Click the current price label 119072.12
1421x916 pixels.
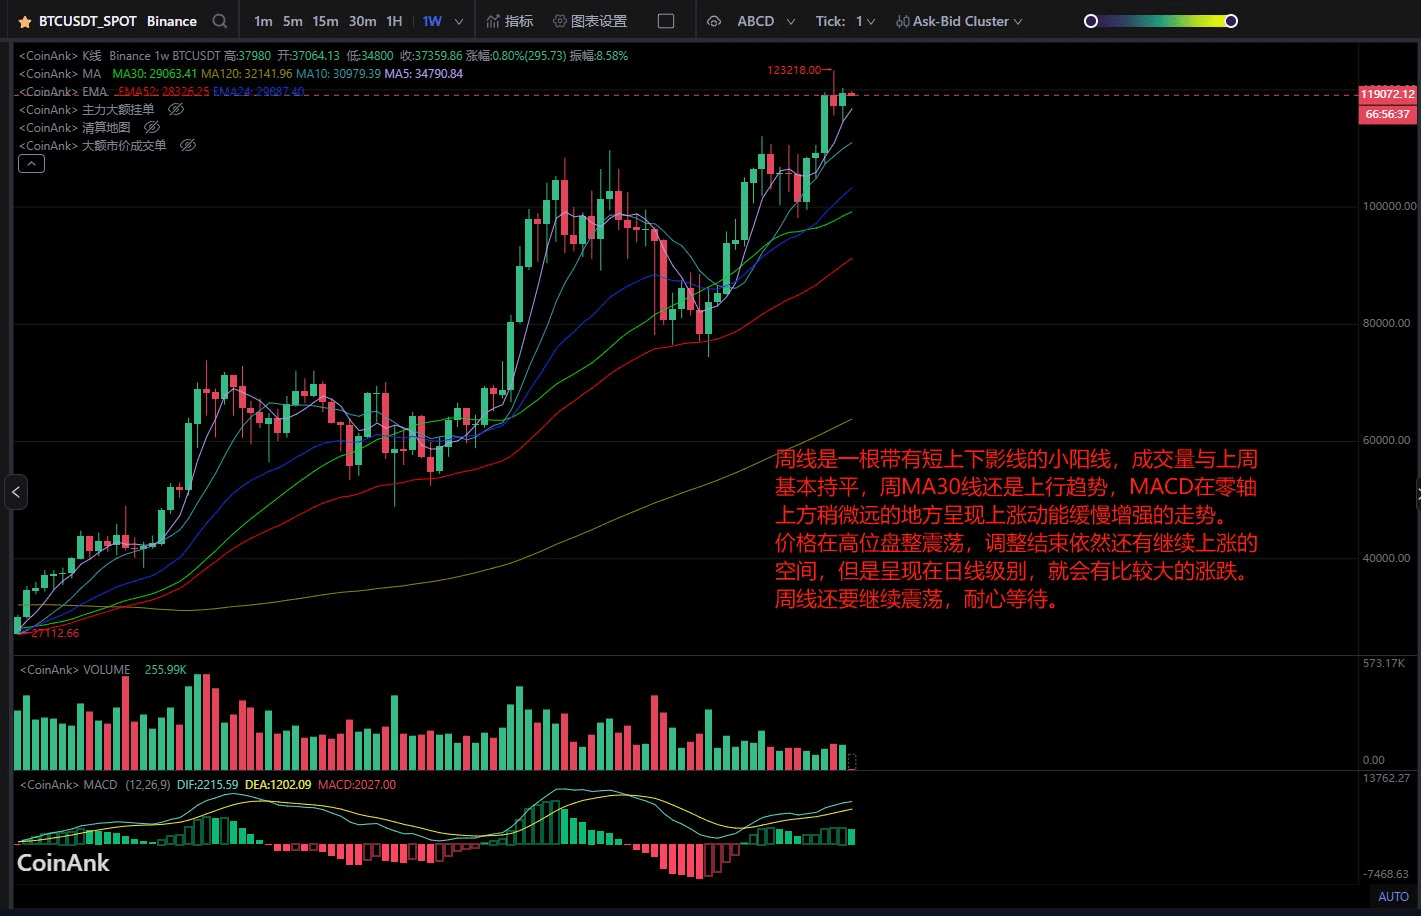tap(1387, 94)
